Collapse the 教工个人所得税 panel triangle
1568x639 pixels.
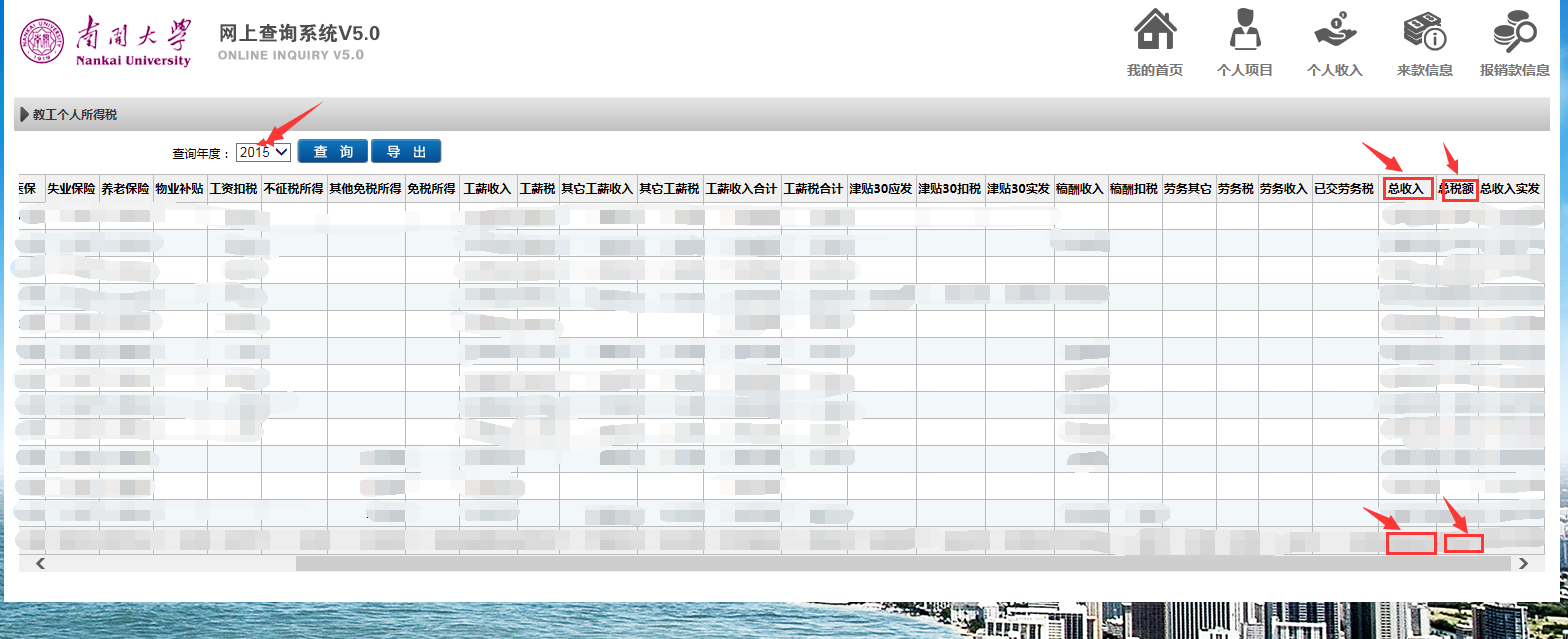coord(24,115)
